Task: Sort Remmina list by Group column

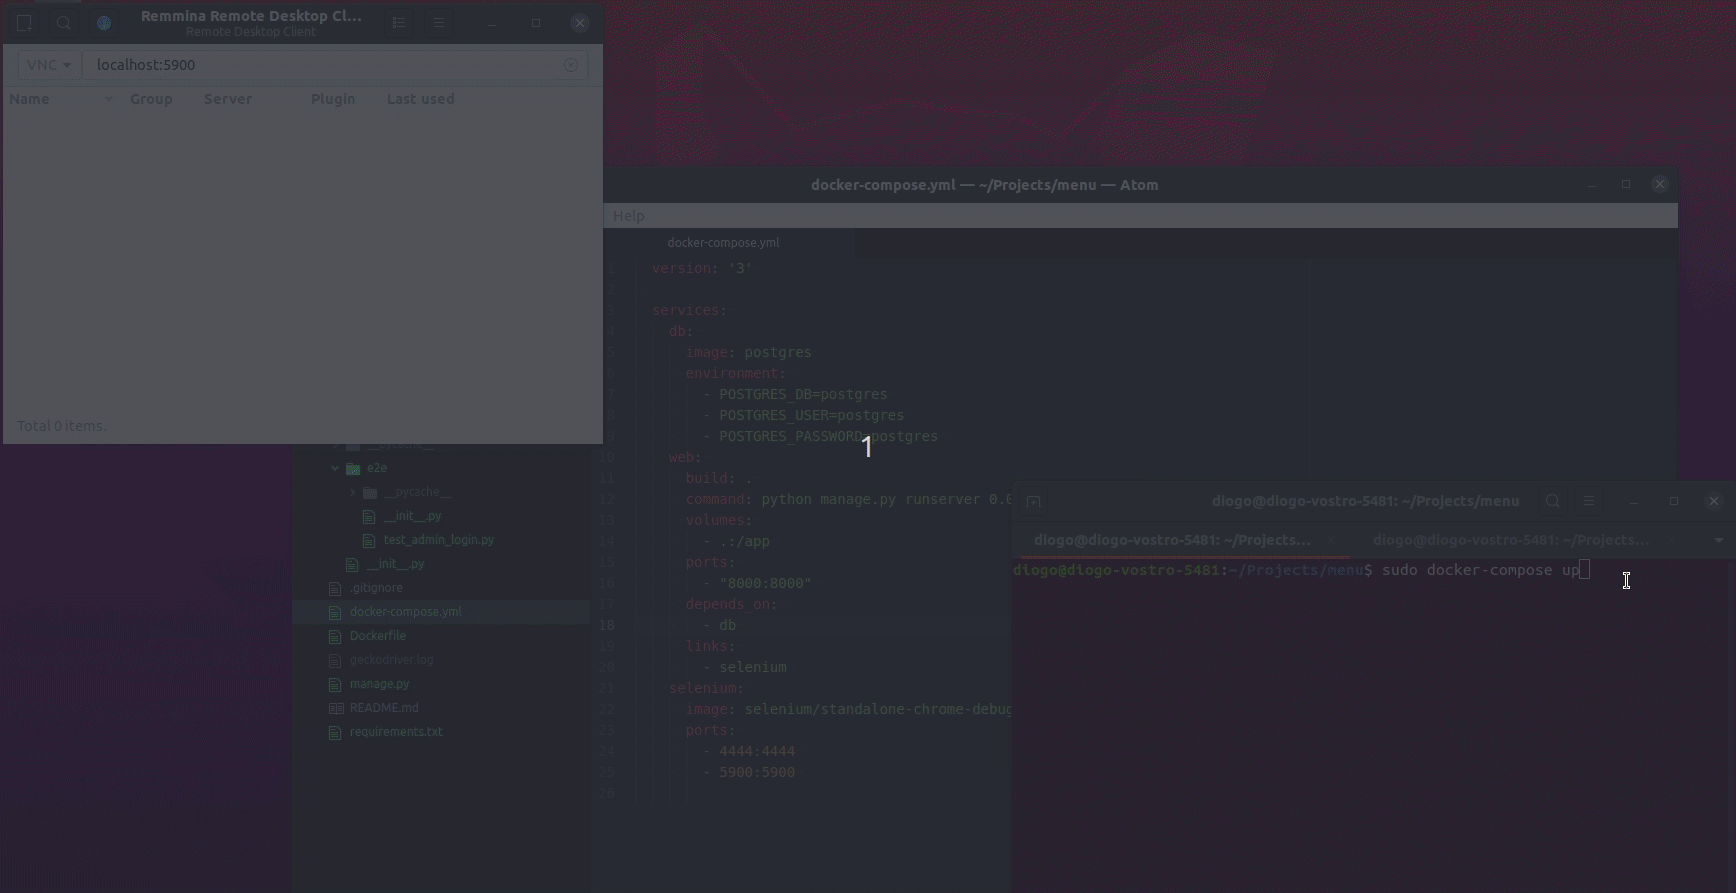Action: (151, 99)
